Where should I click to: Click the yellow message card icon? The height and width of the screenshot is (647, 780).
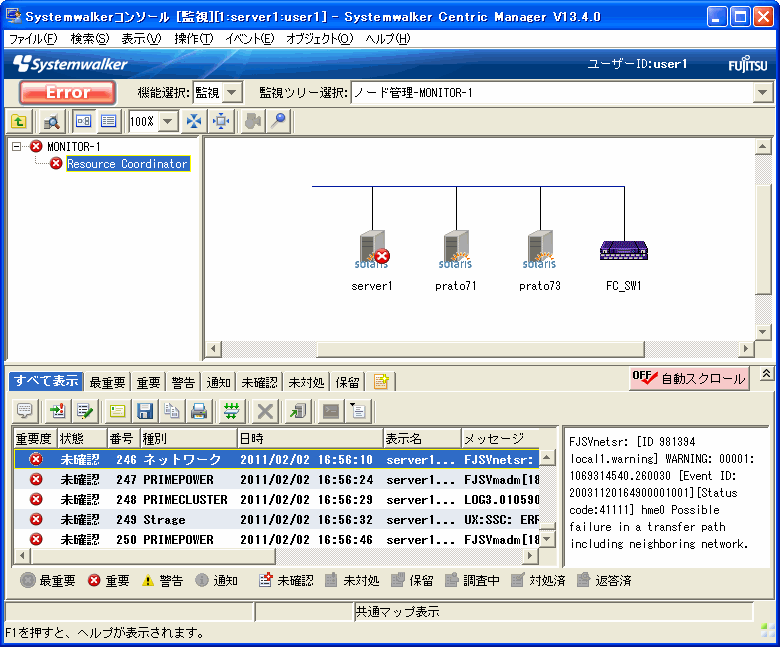click(117, 411)
